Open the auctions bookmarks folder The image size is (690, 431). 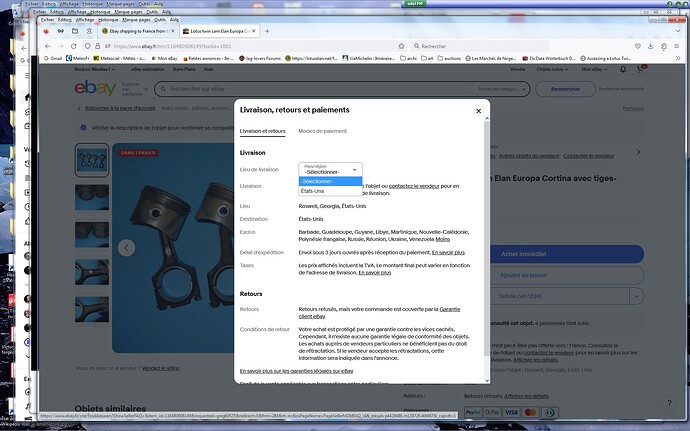tap(449, 58)
